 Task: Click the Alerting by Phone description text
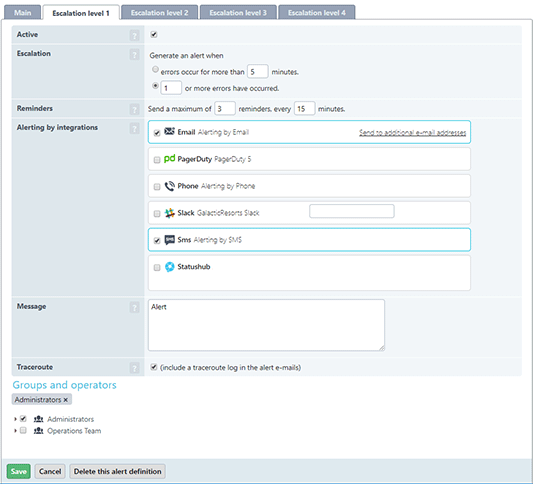point(228,186)
